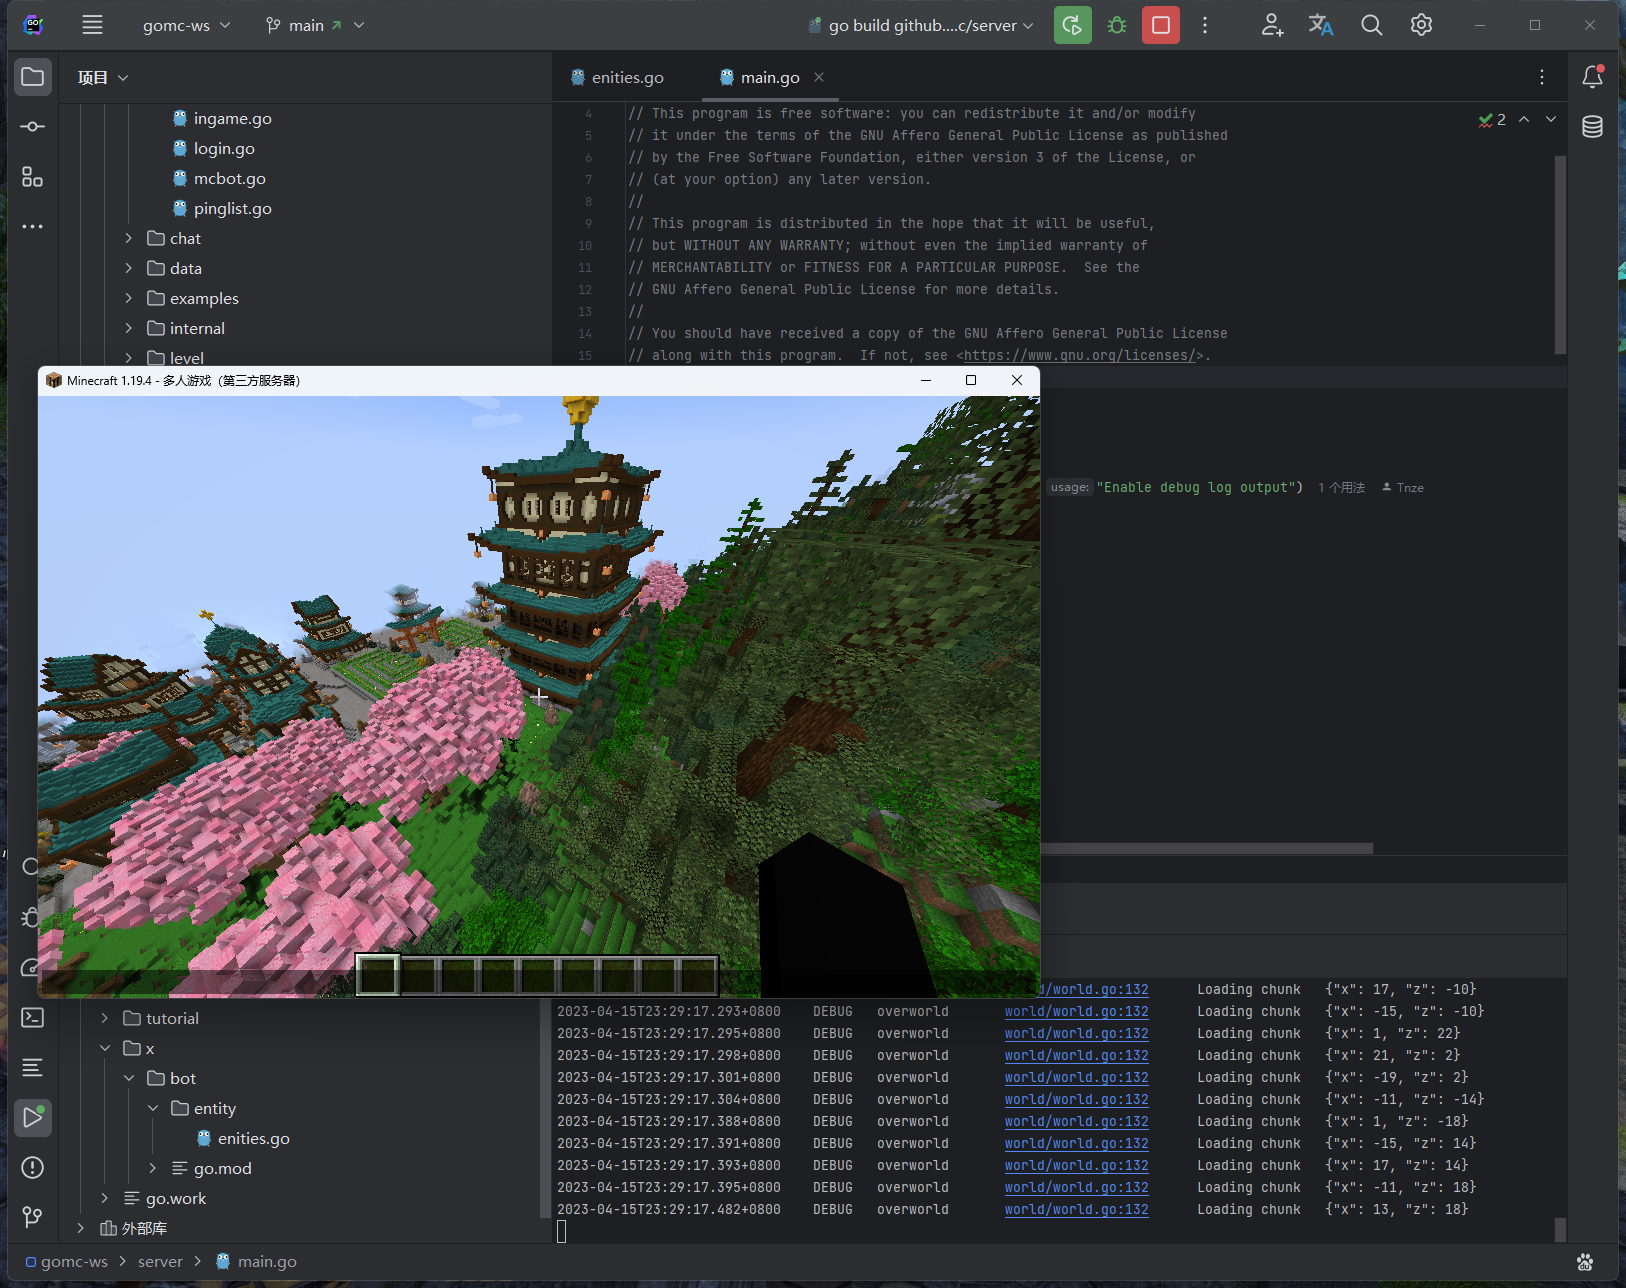Open the Project tool window folder icon
The image size is (1626, 1288).
33,77
